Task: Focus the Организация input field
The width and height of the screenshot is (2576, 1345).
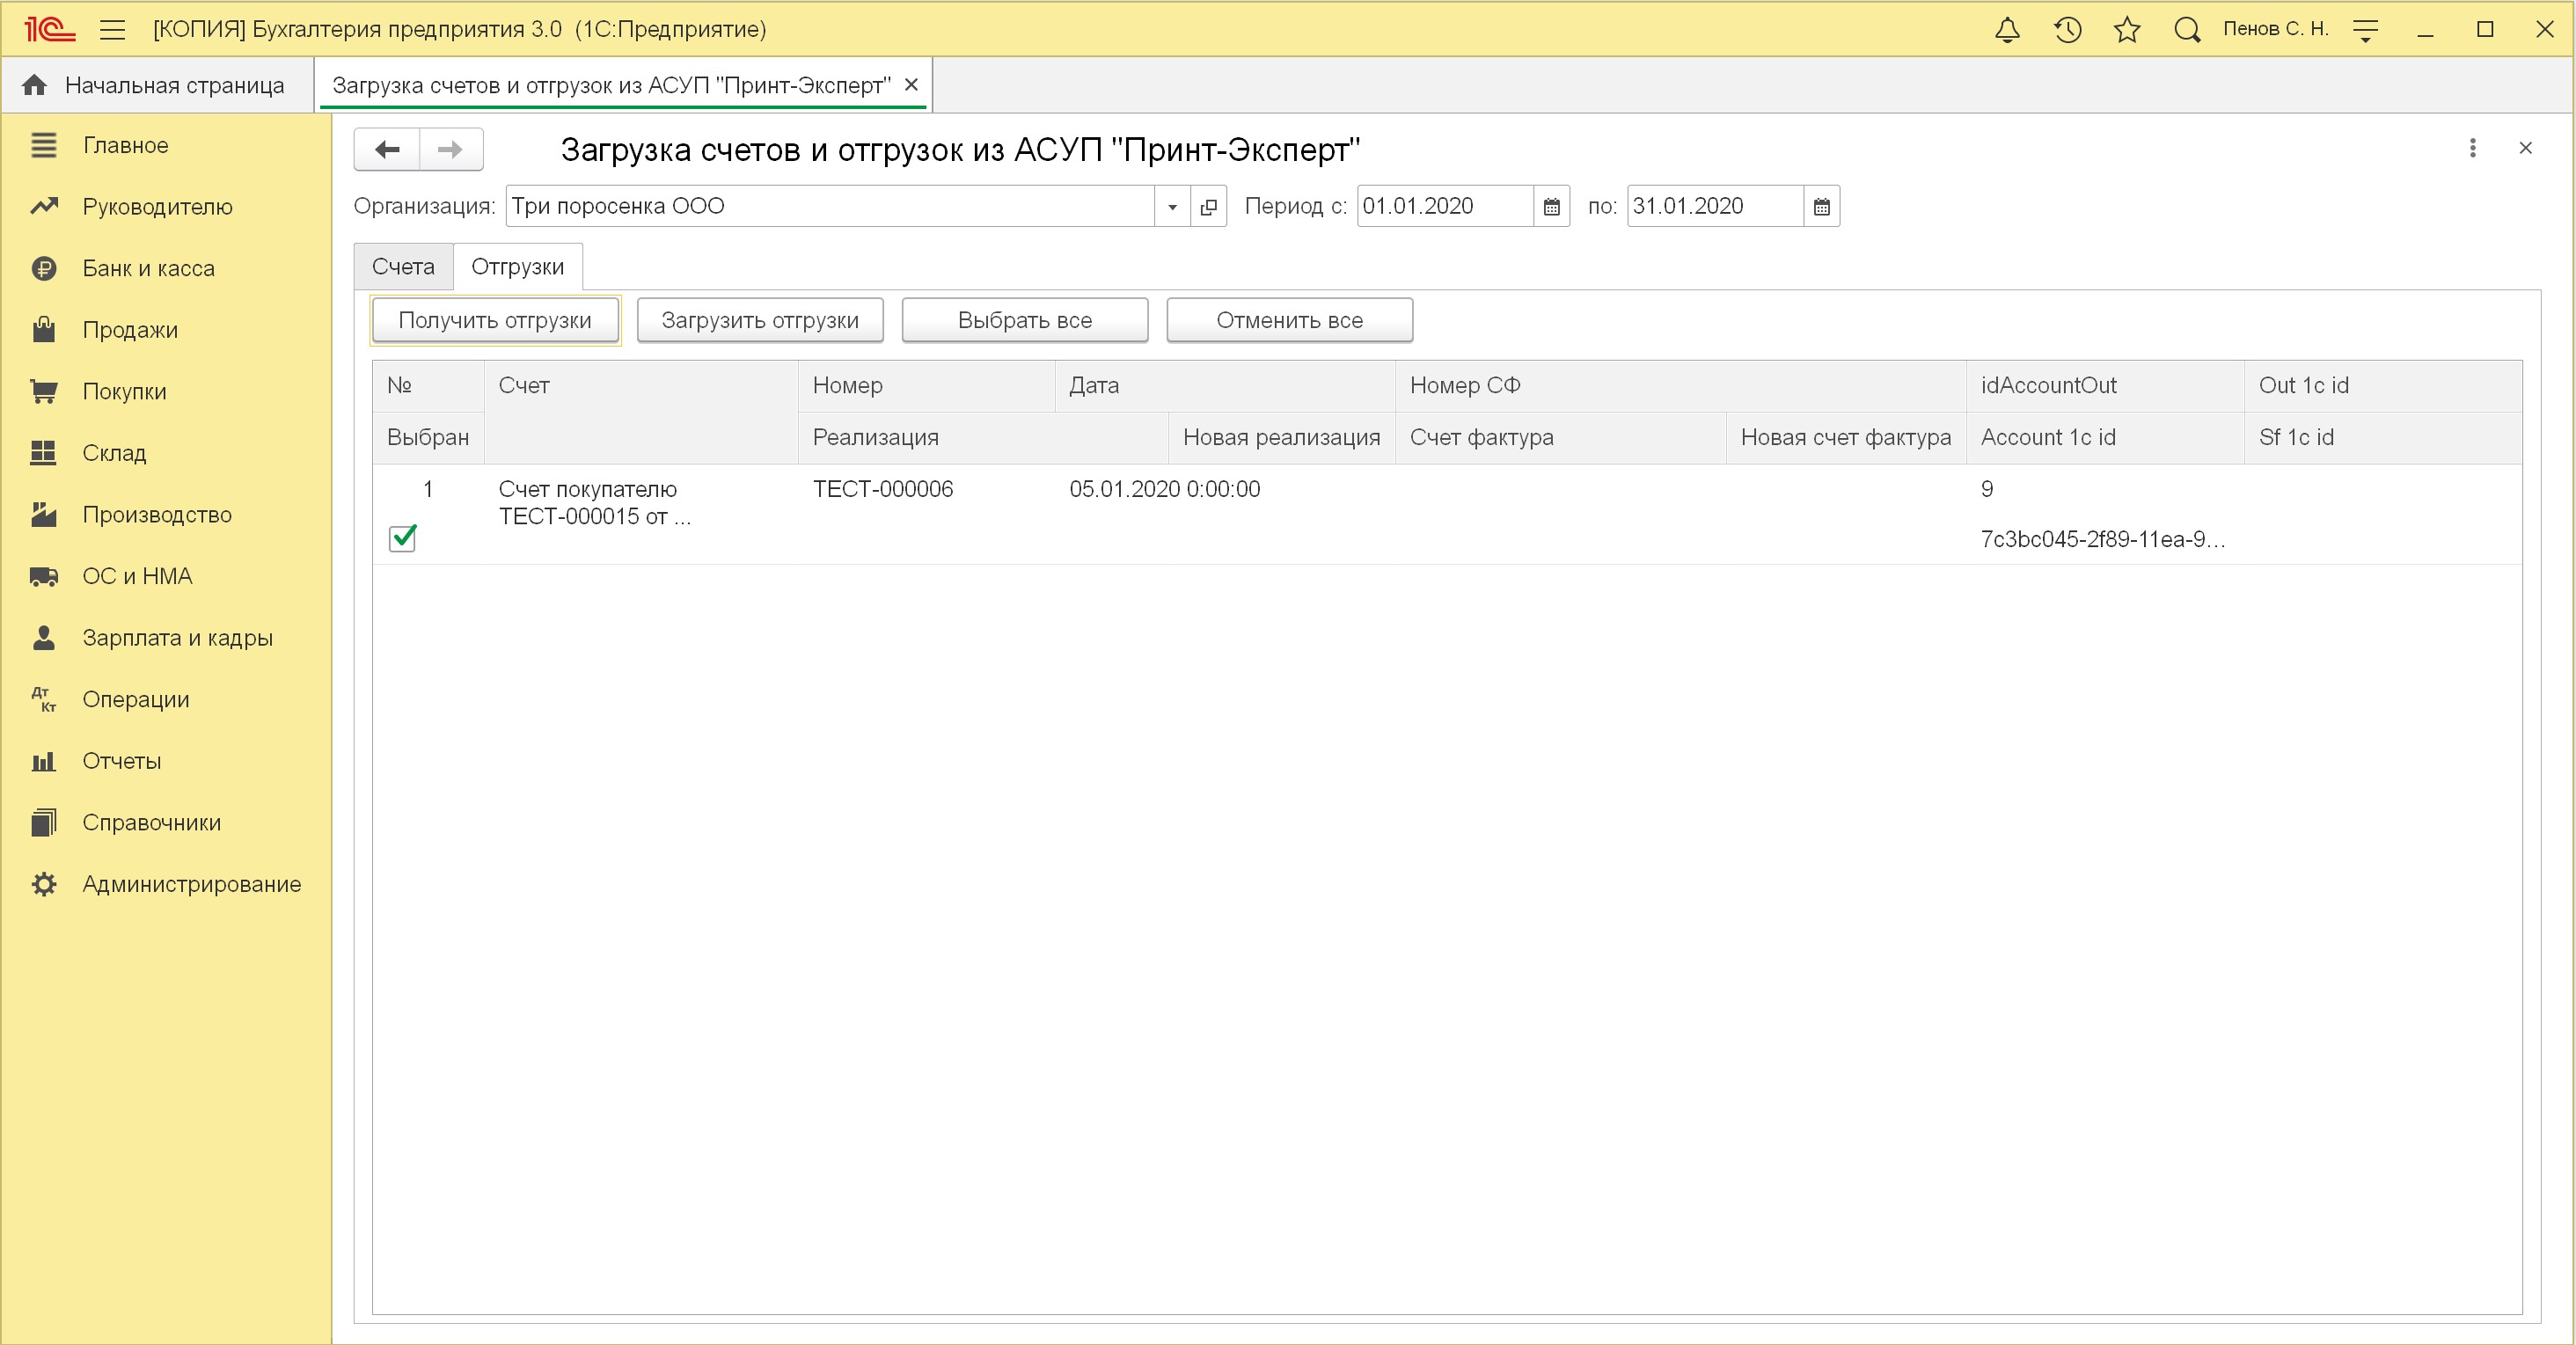Action: pos(830,206)
